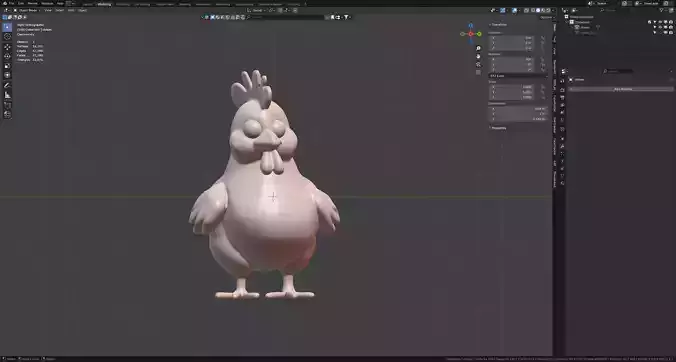Switch to the UV Editing workspace tab
The image size is (676, 362).
142,4
